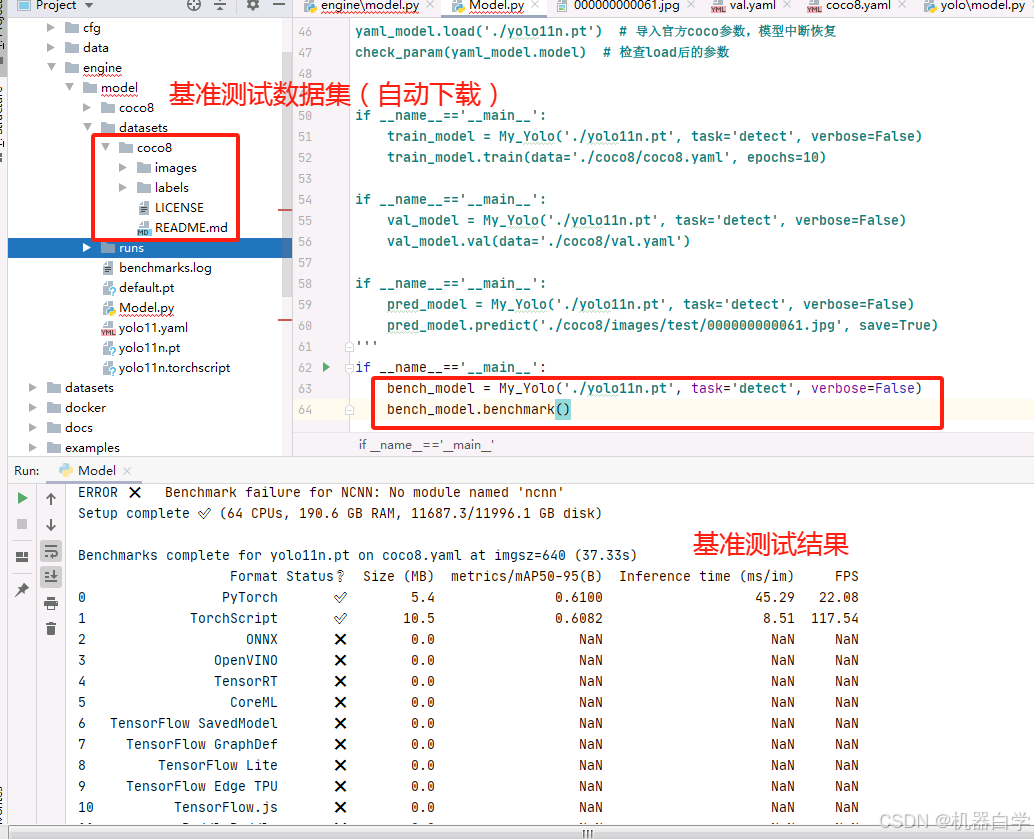
Task: Click the fold marker at line 61
Action: pos(349,347)
